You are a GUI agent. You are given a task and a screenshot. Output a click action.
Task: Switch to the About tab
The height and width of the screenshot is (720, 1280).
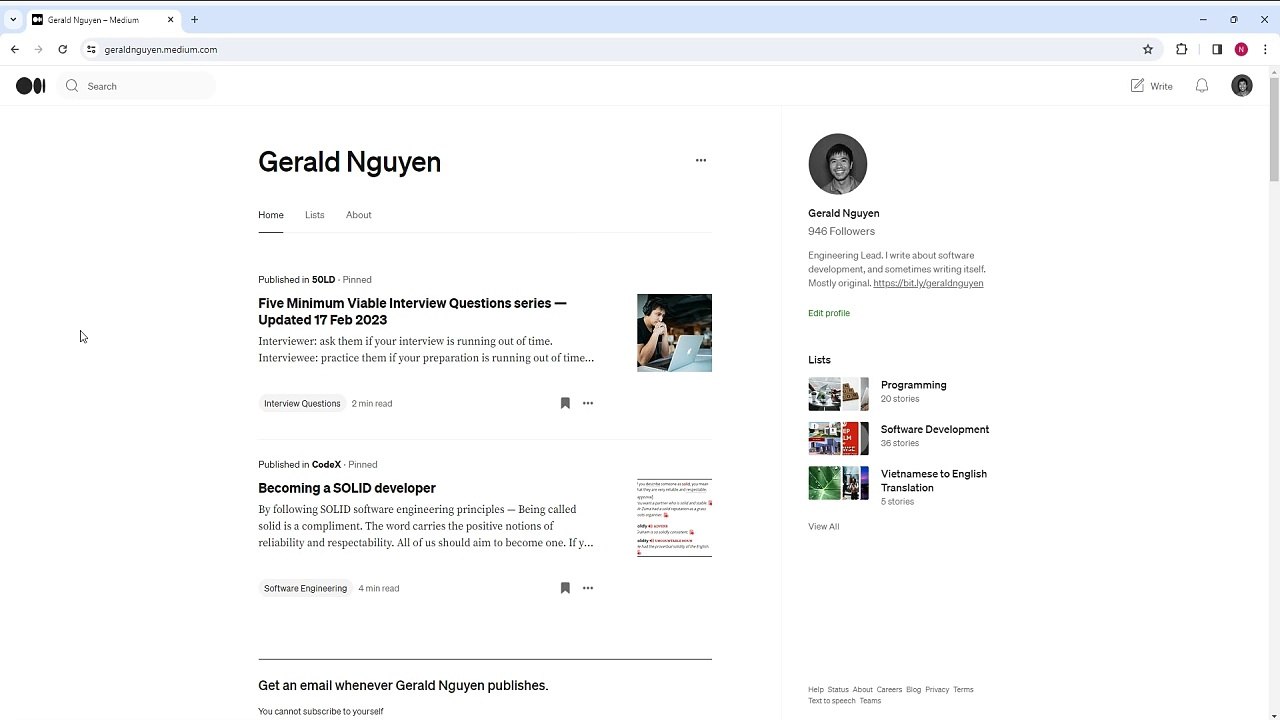coord(359,215)
